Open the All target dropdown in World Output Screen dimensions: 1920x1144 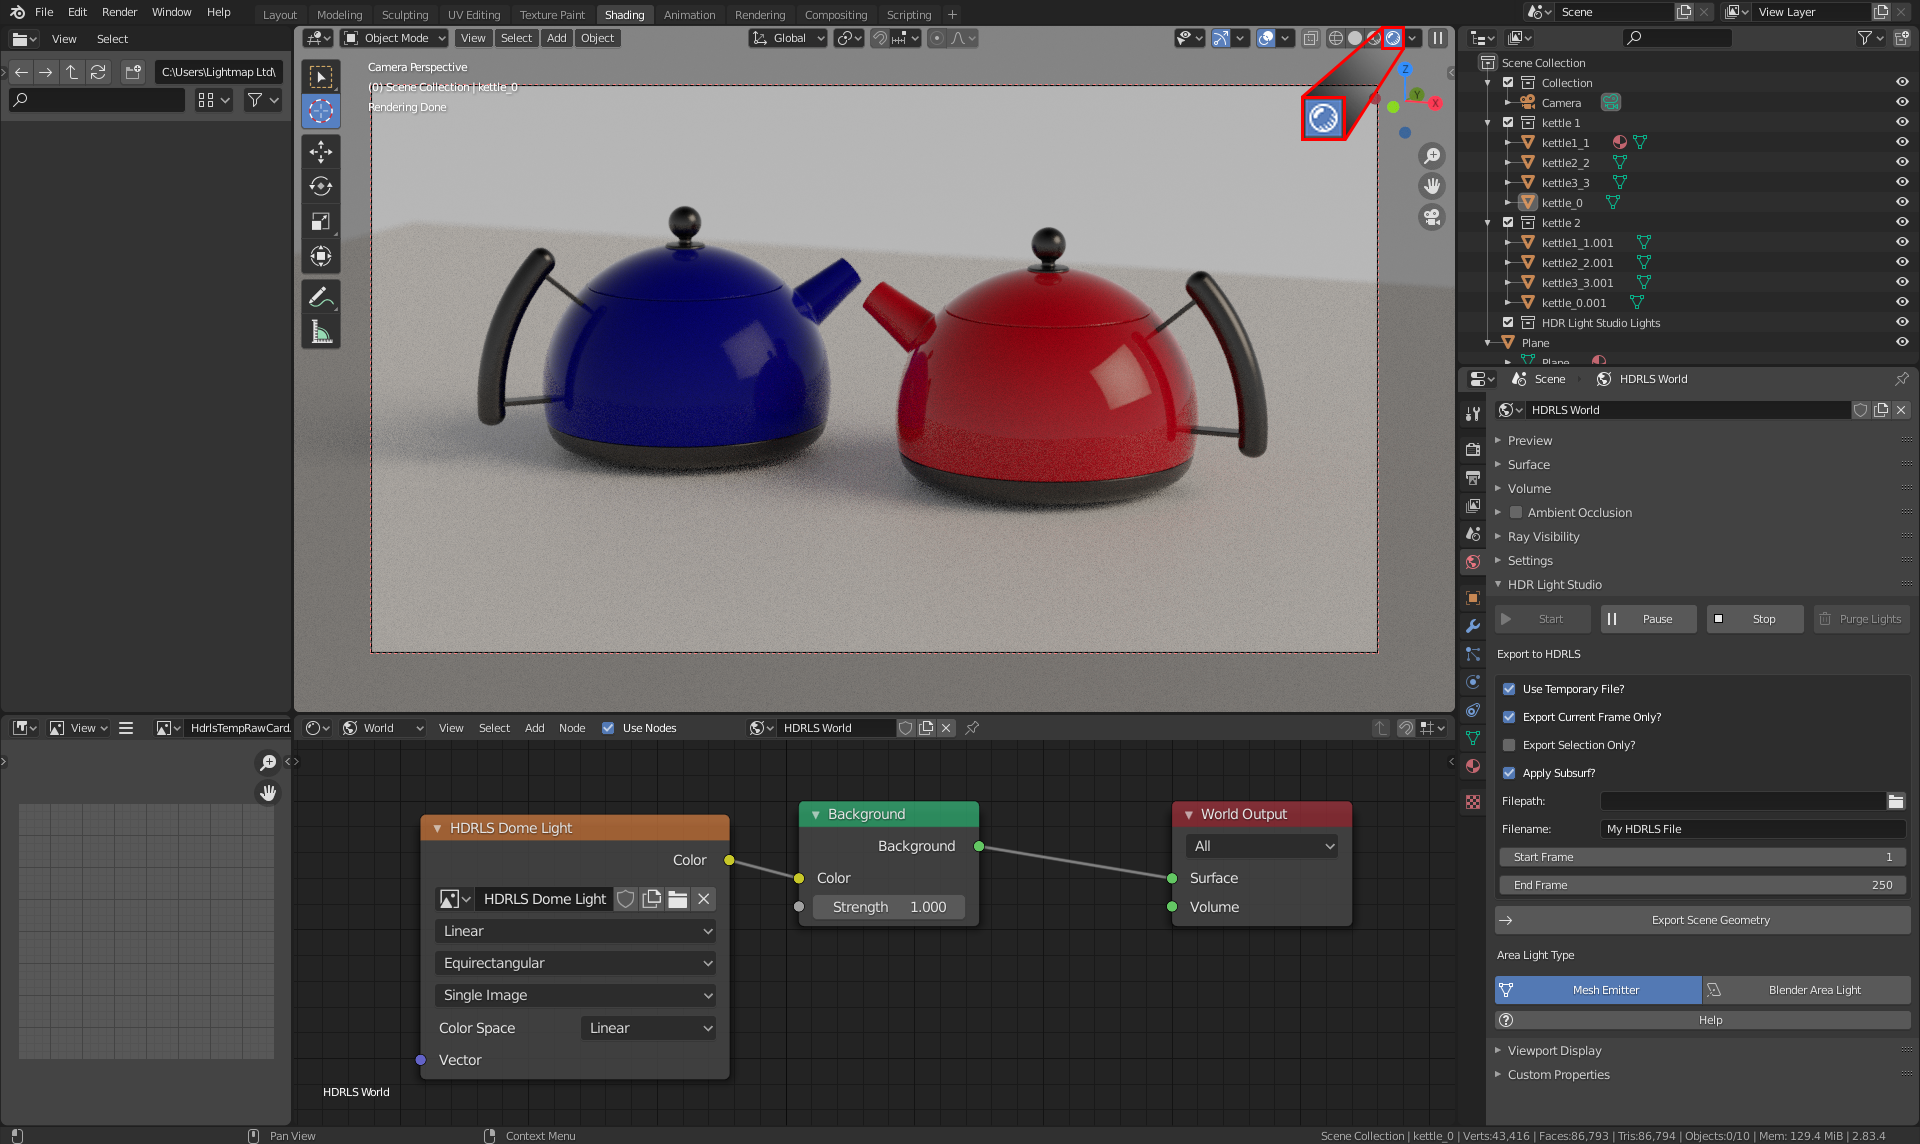click(1262, 846)
